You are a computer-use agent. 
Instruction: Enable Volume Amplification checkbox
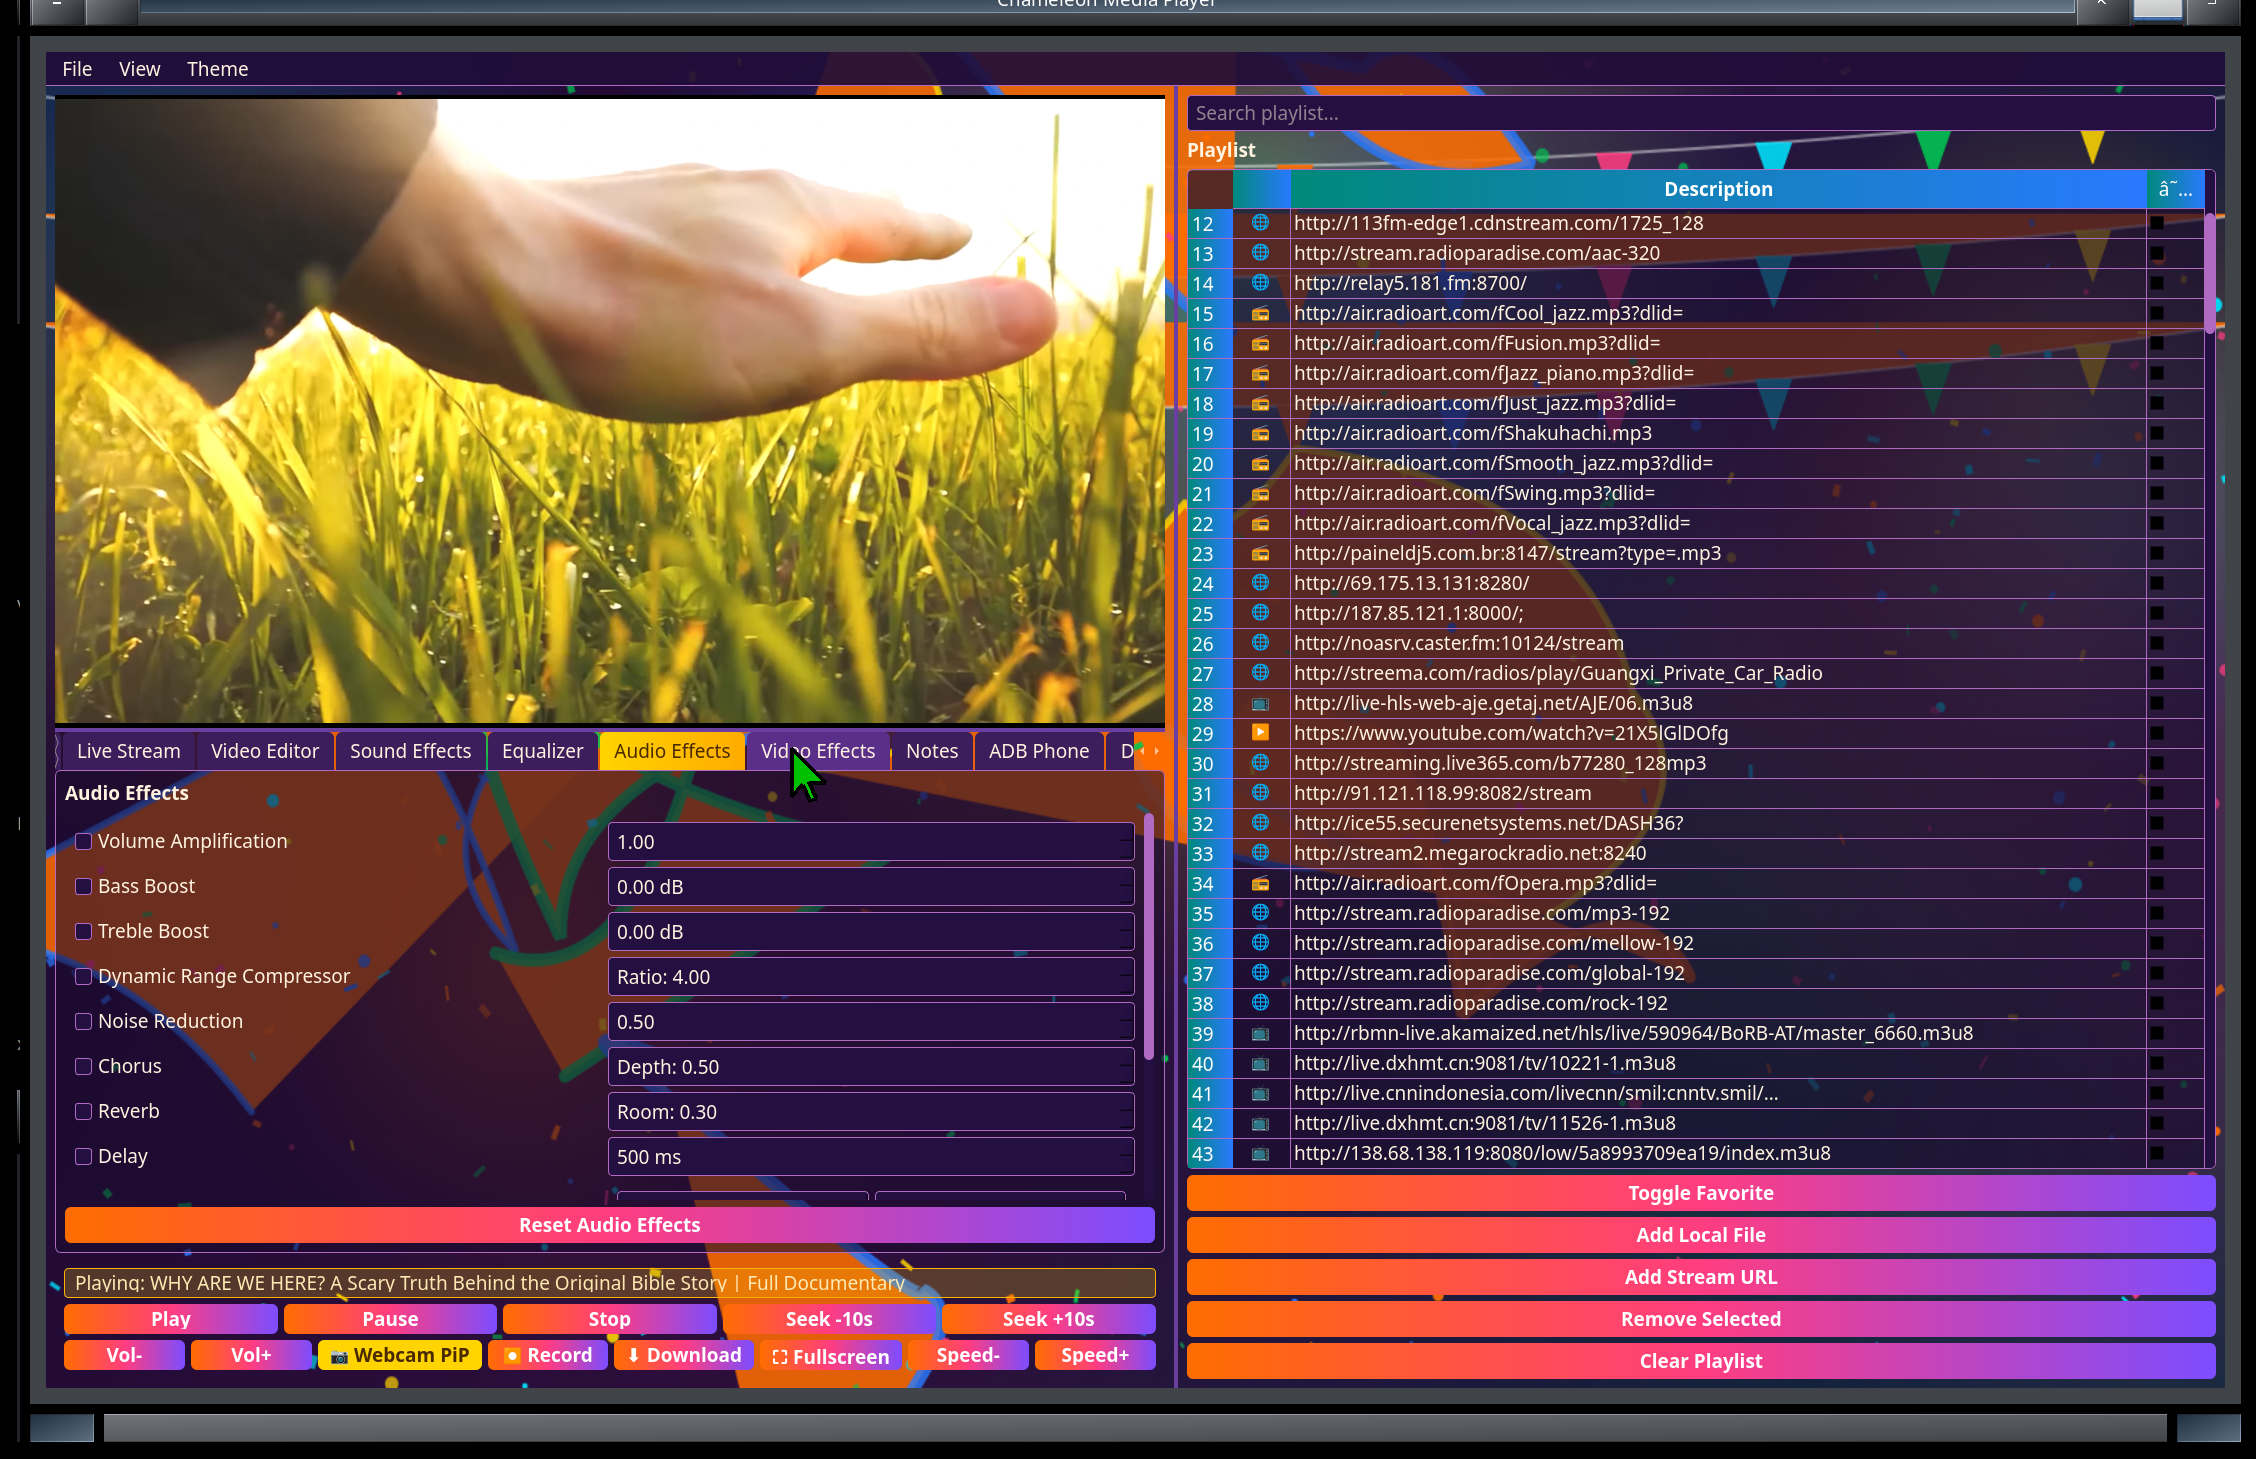[x=84, y=841]
